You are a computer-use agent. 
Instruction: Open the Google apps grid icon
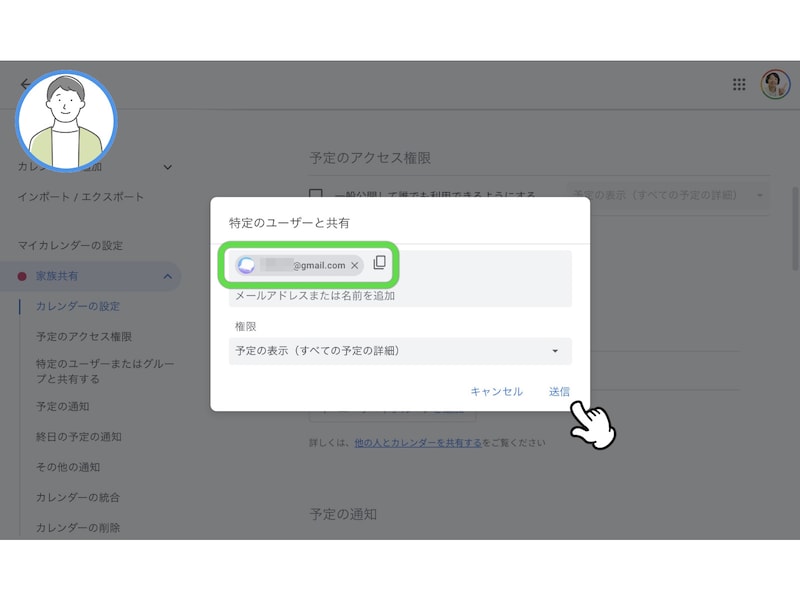[739, 84]
